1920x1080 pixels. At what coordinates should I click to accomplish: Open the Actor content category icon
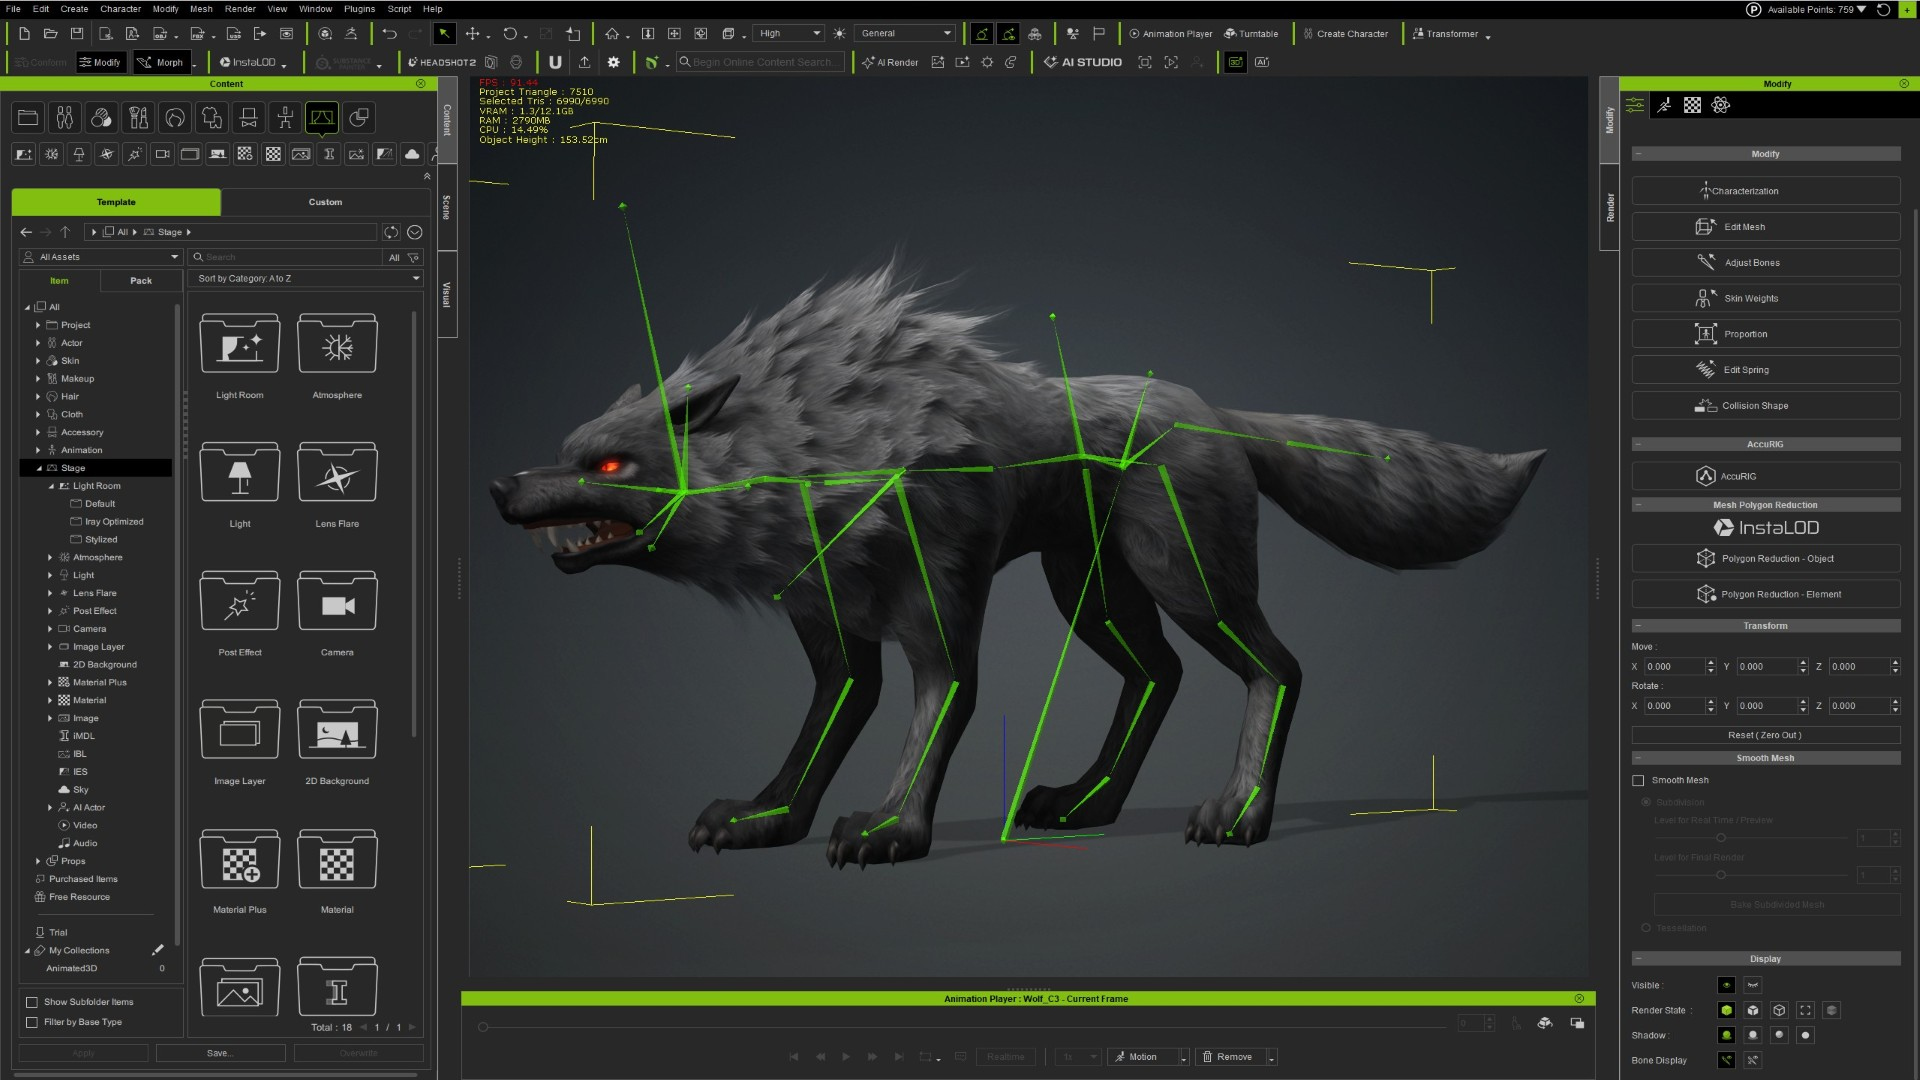coord(65,118)
